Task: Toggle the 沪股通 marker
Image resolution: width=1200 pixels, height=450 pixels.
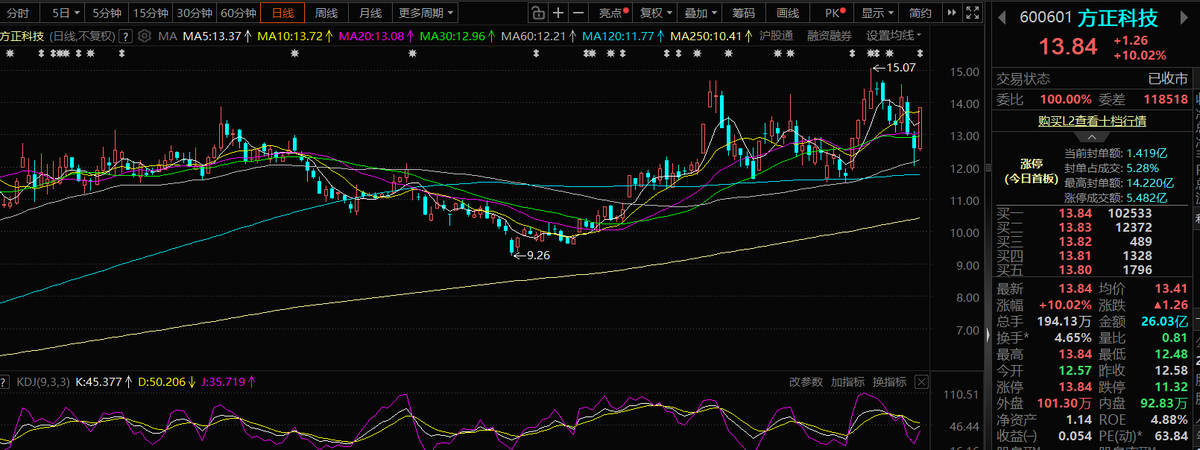Action: tap(776, 35)
